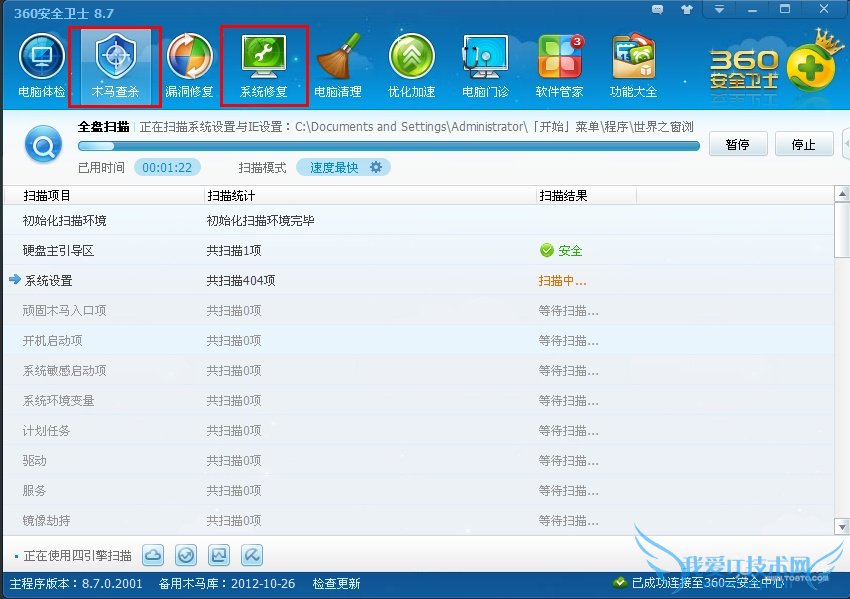
Task: Click the scan progress bar
Action: [390, 146]
